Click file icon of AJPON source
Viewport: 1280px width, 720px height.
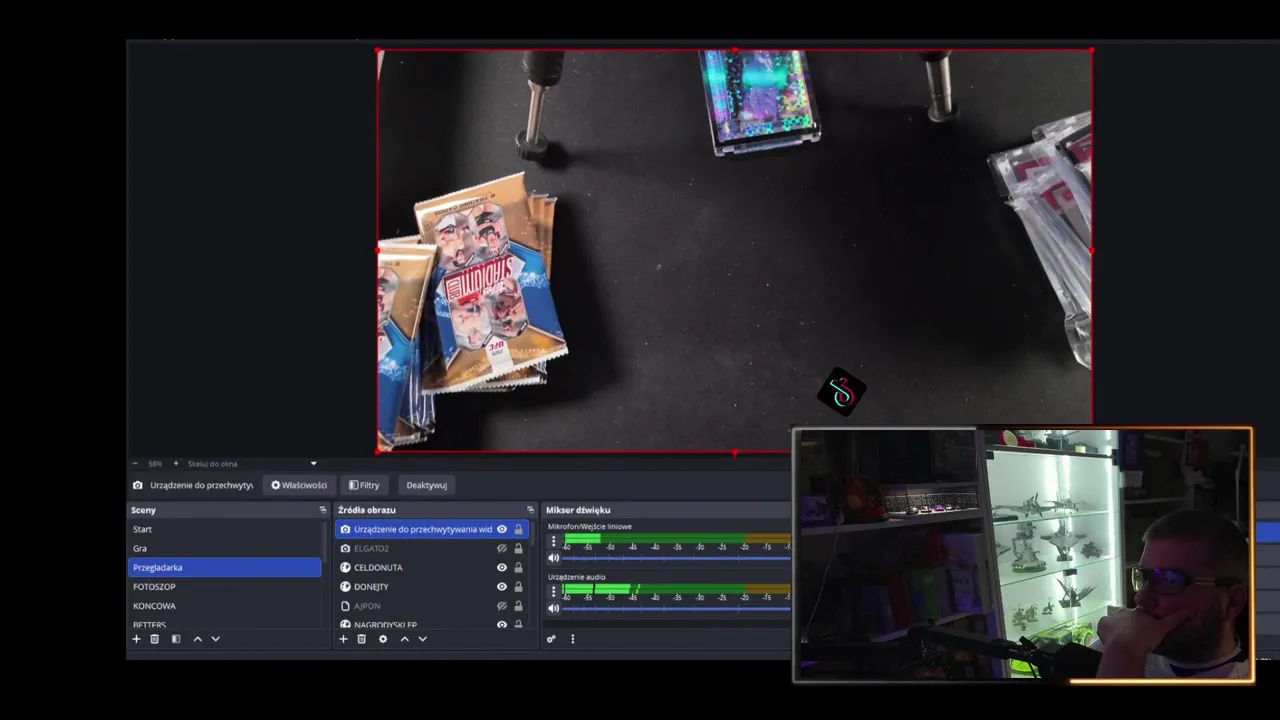click(345, 605)
